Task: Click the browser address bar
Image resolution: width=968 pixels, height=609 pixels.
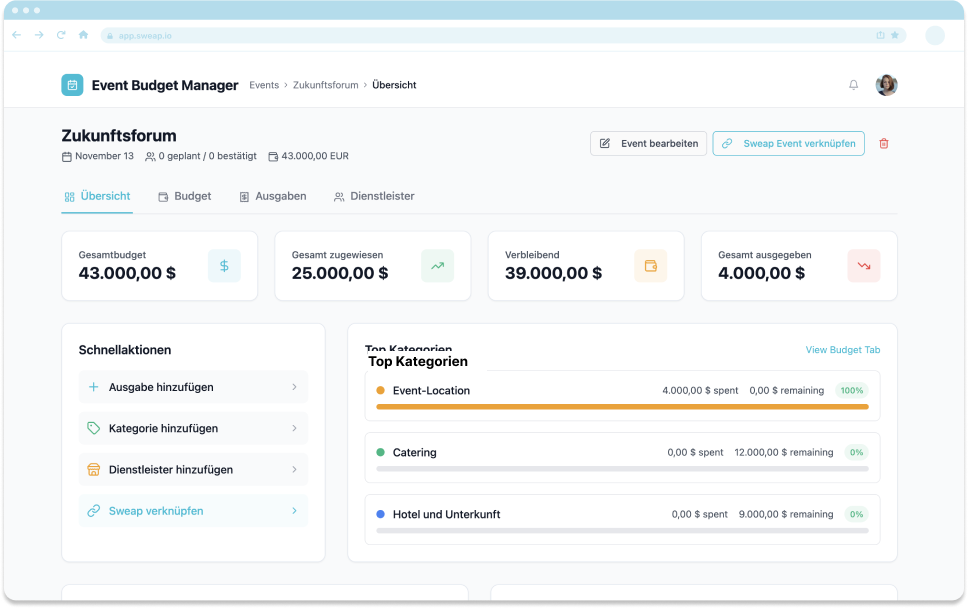Action: (490, 35)
